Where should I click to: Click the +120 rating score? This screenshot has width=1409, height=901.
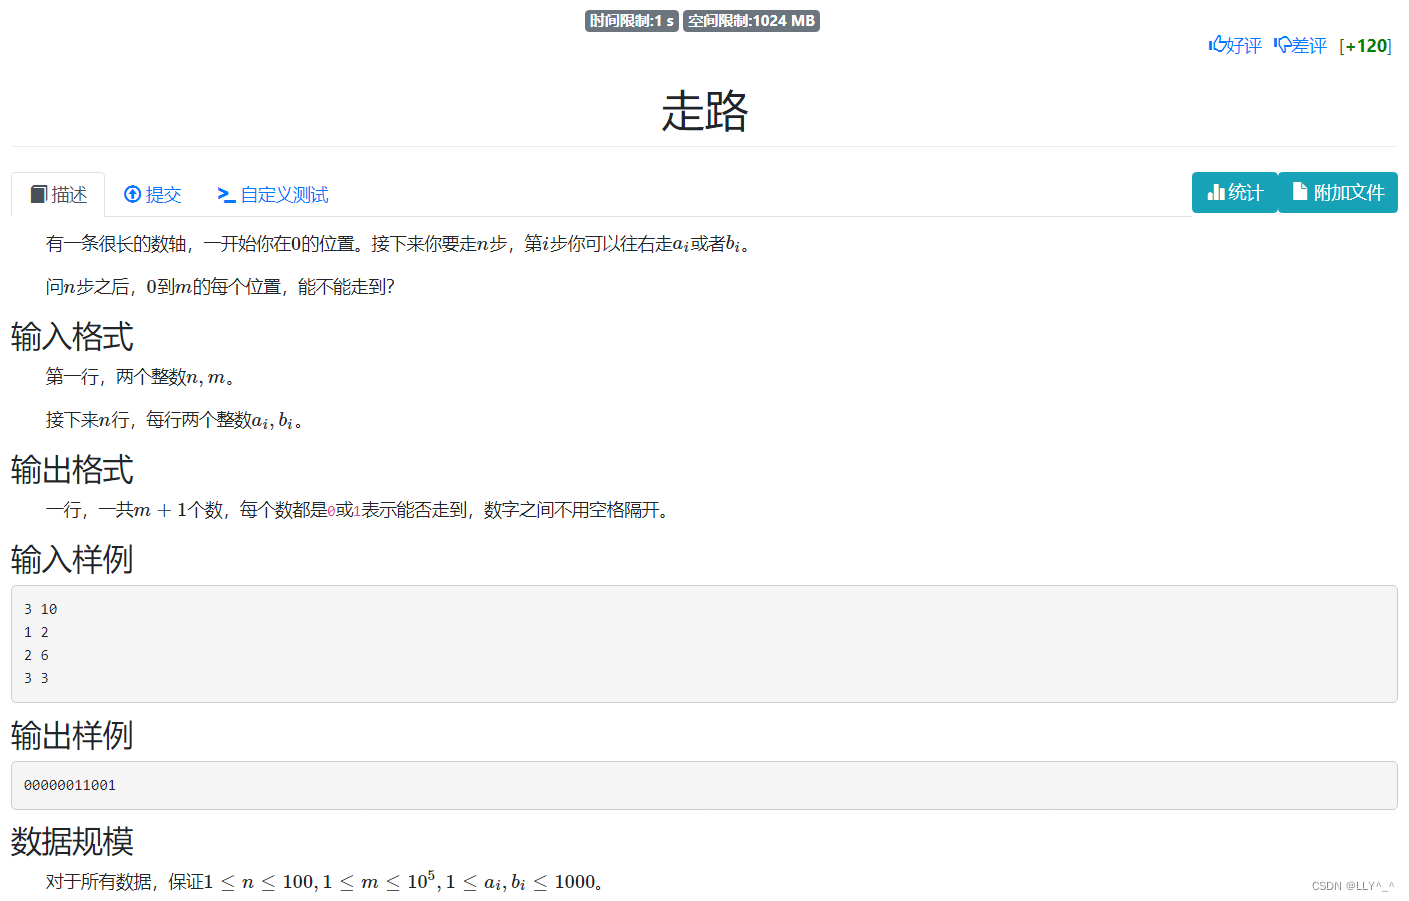(1366, 46)
